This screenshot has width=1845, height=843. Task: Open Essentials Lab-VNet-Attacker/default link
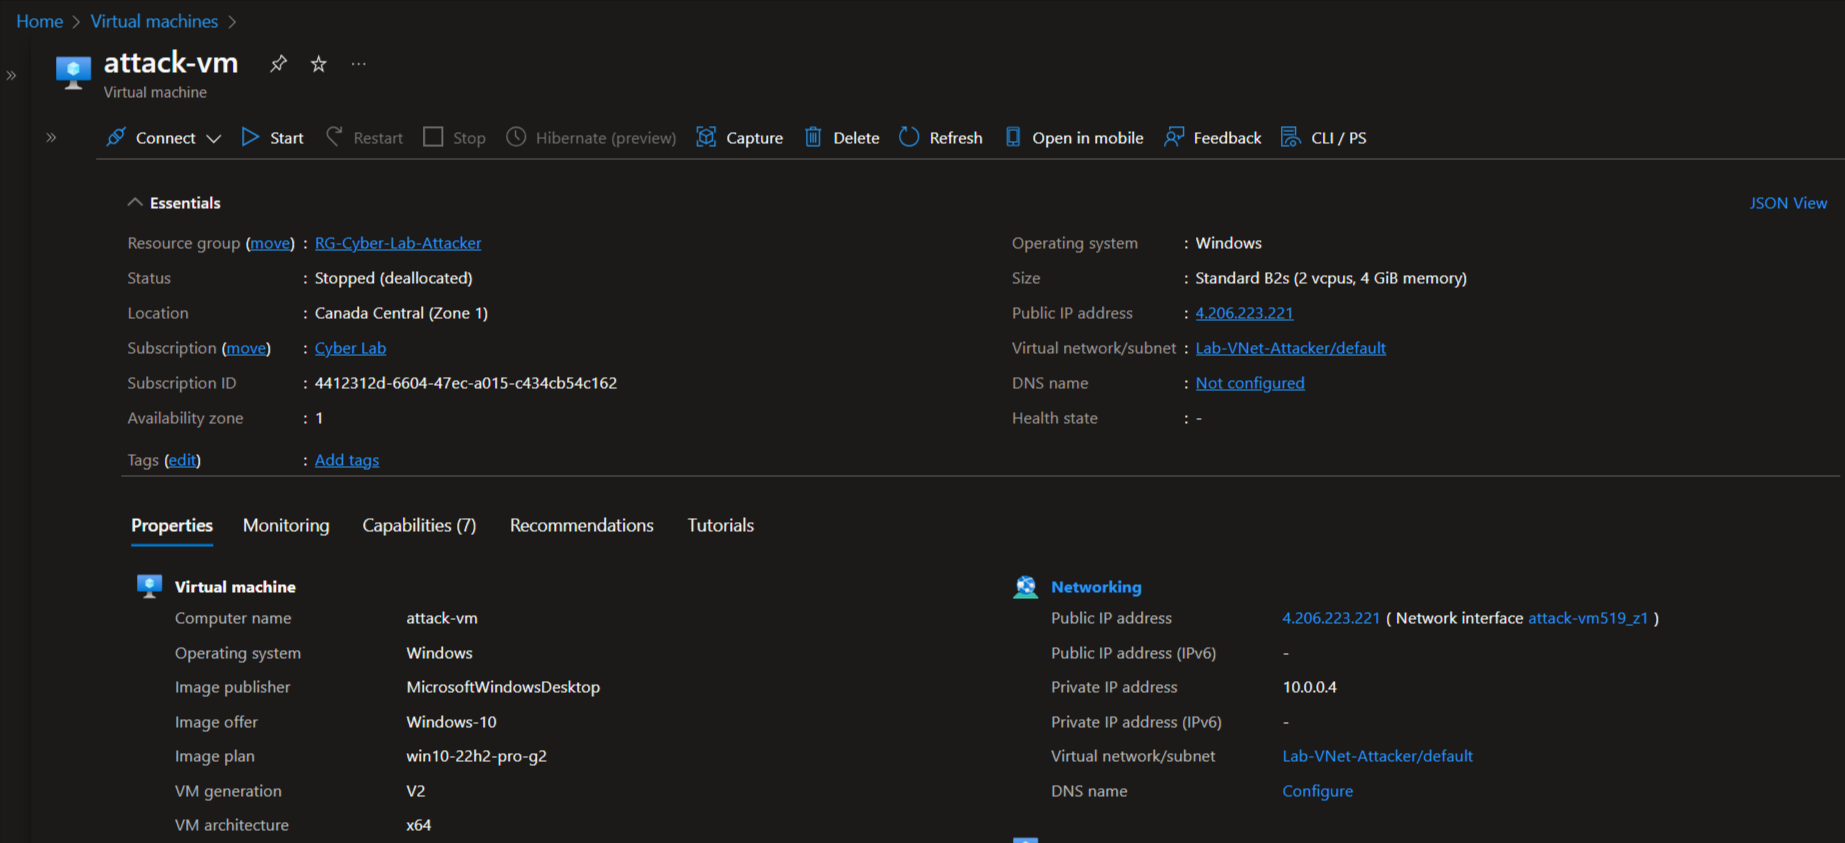(x=1290, y=348)
